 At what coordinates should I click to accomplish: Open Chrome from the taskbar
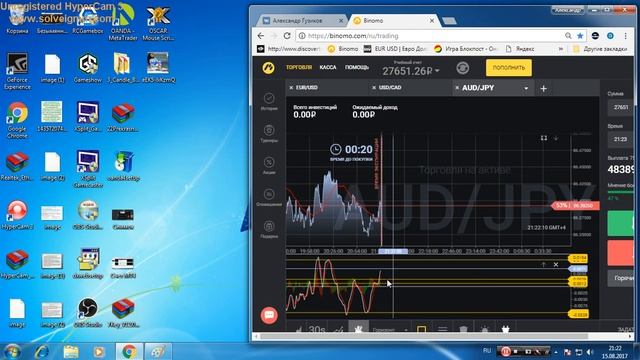(x=129, y=351)
